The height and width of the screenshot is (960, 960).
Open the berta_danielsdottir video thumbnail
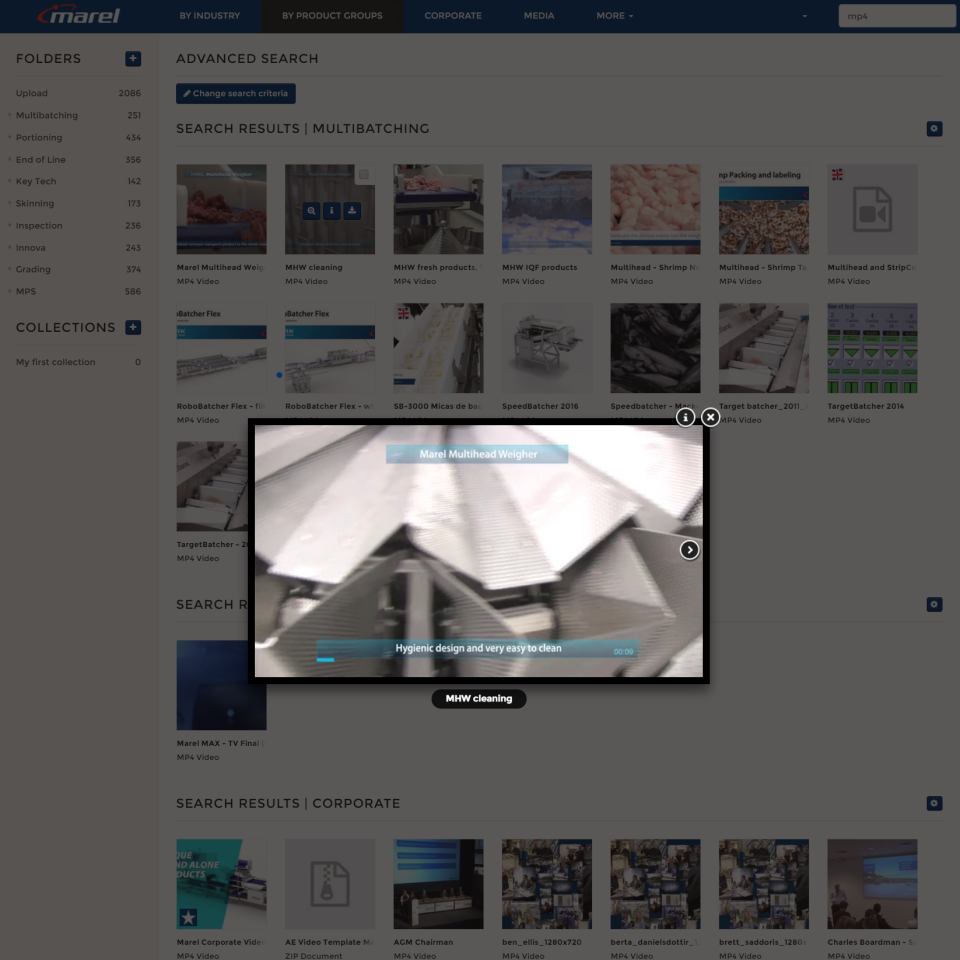[x=655, y=884]
